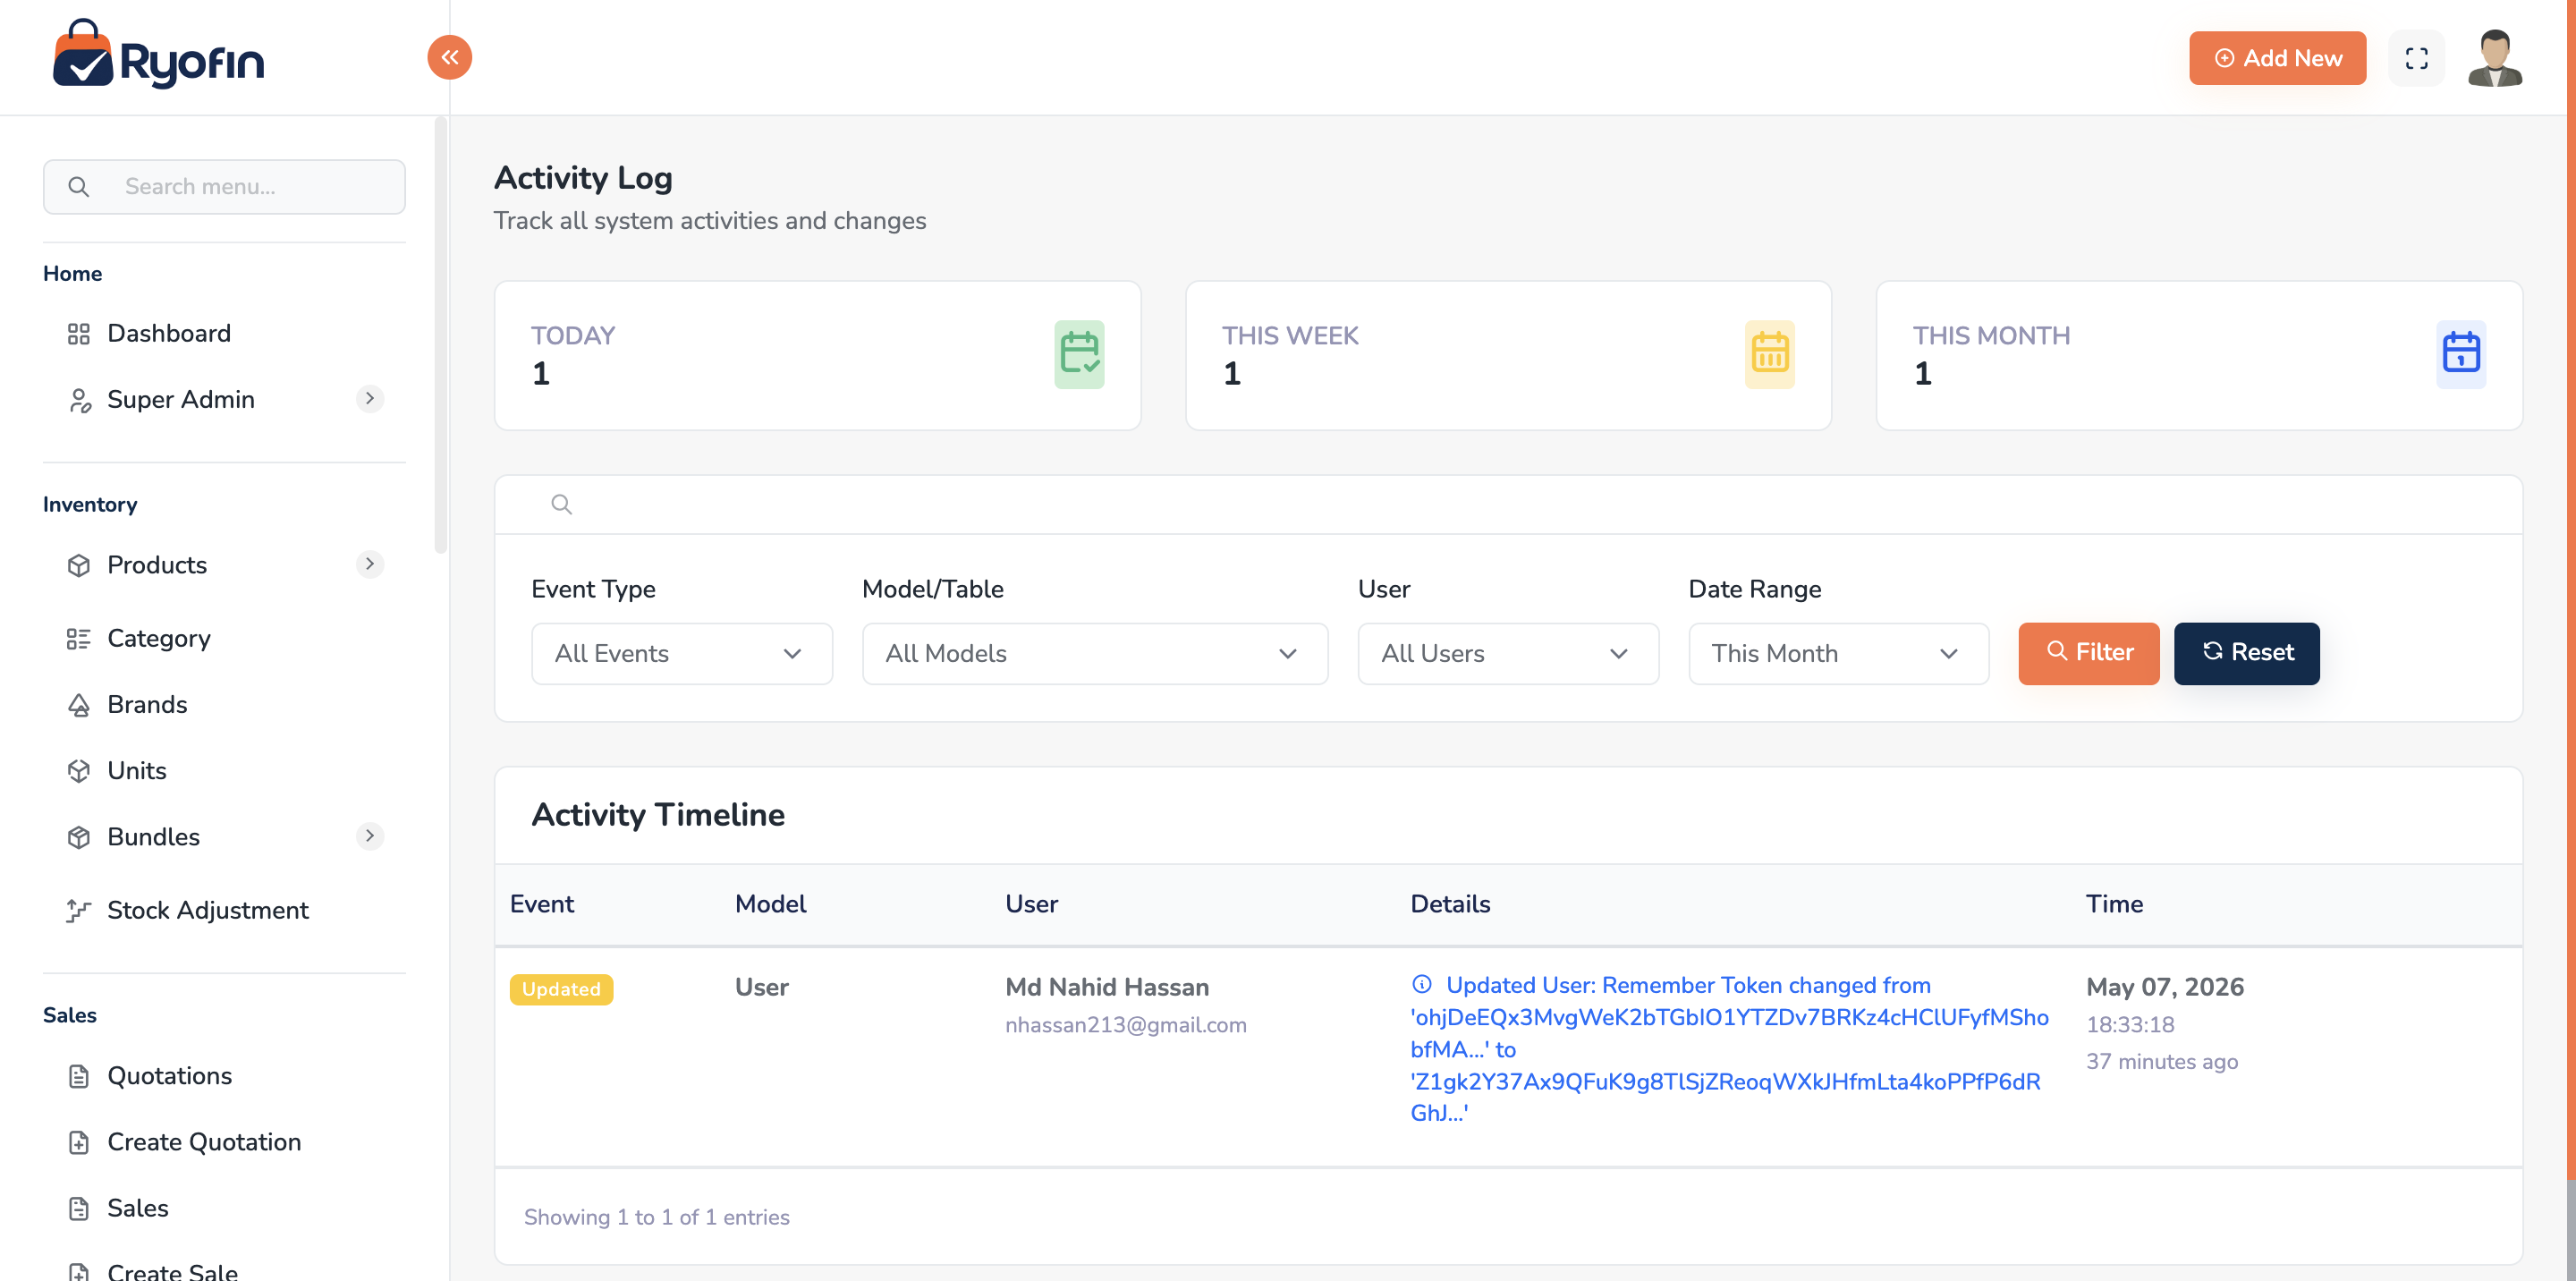
Task: Open Units in sidebar
Action: tap(137, 770)
